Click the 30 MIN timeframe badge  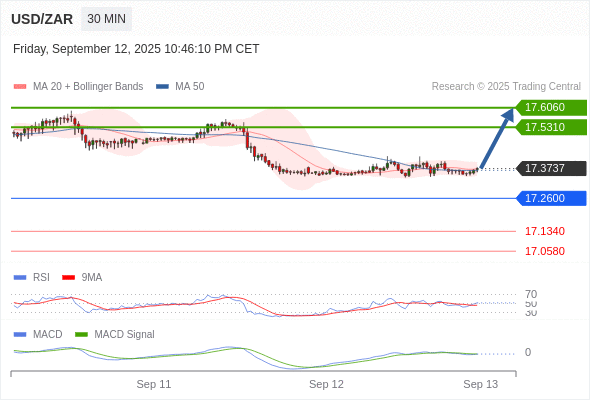point(106,18)
